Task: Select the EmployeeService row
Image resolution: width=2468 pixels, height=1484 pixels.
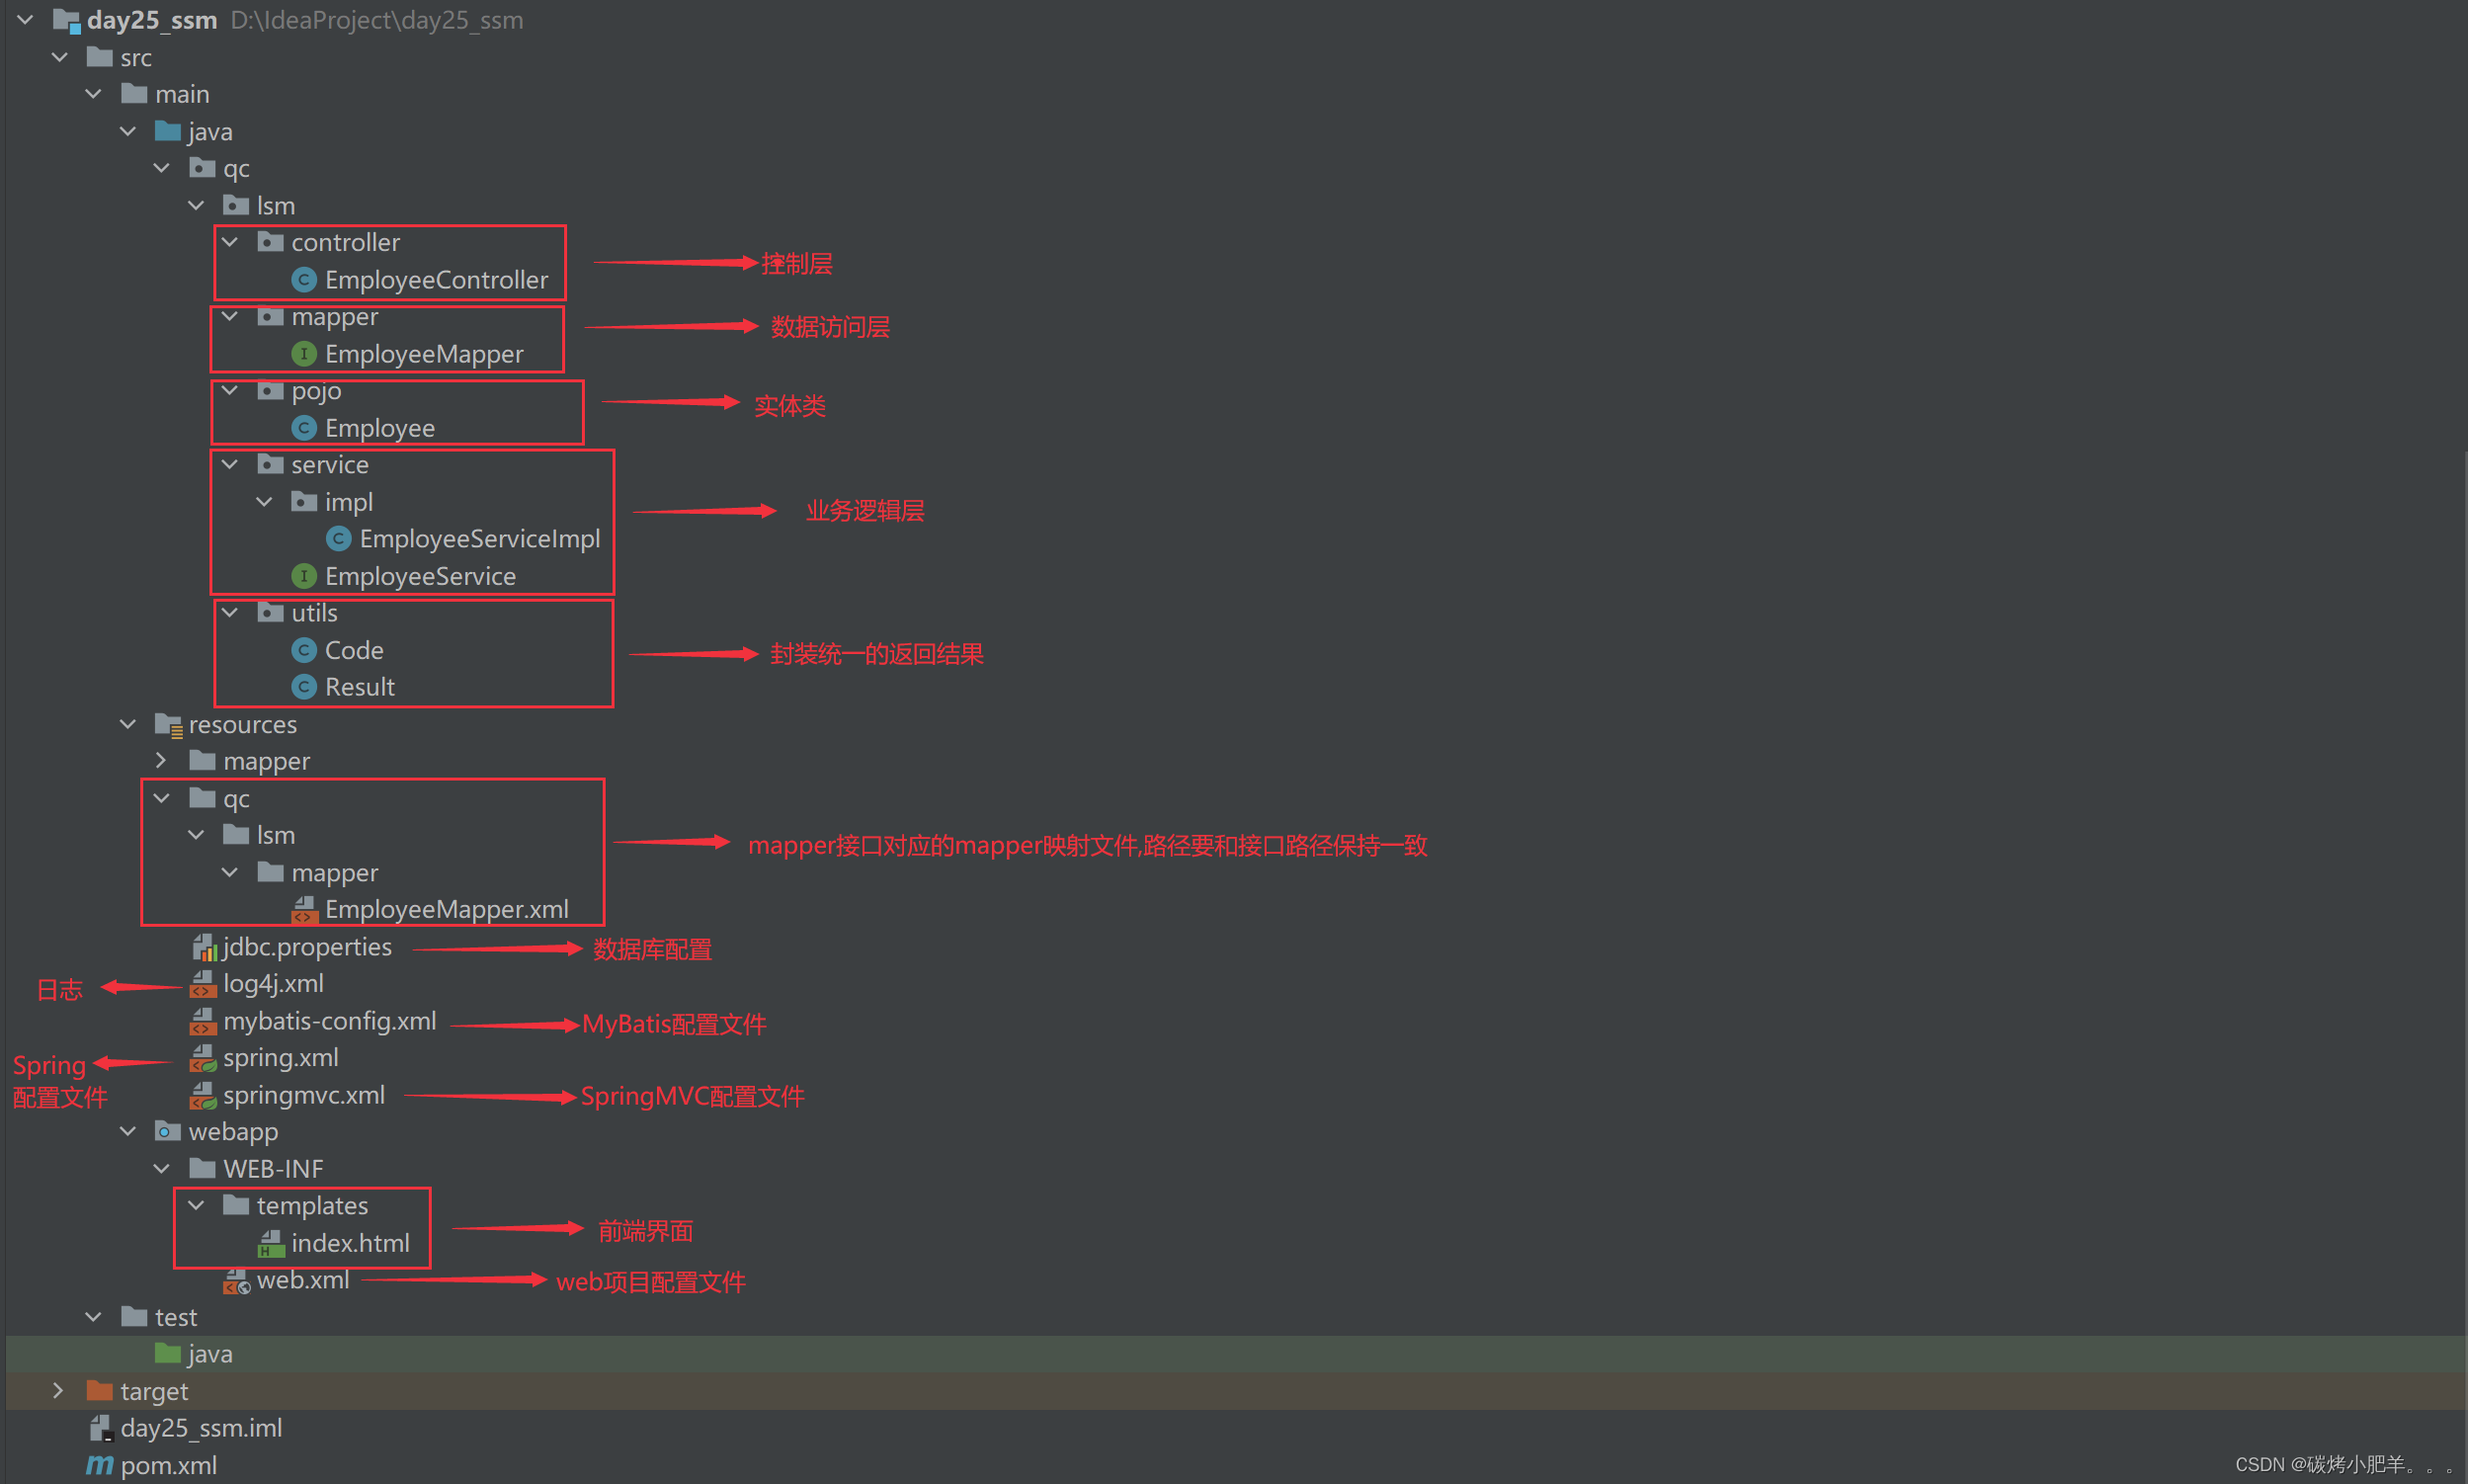Action: 420,576
